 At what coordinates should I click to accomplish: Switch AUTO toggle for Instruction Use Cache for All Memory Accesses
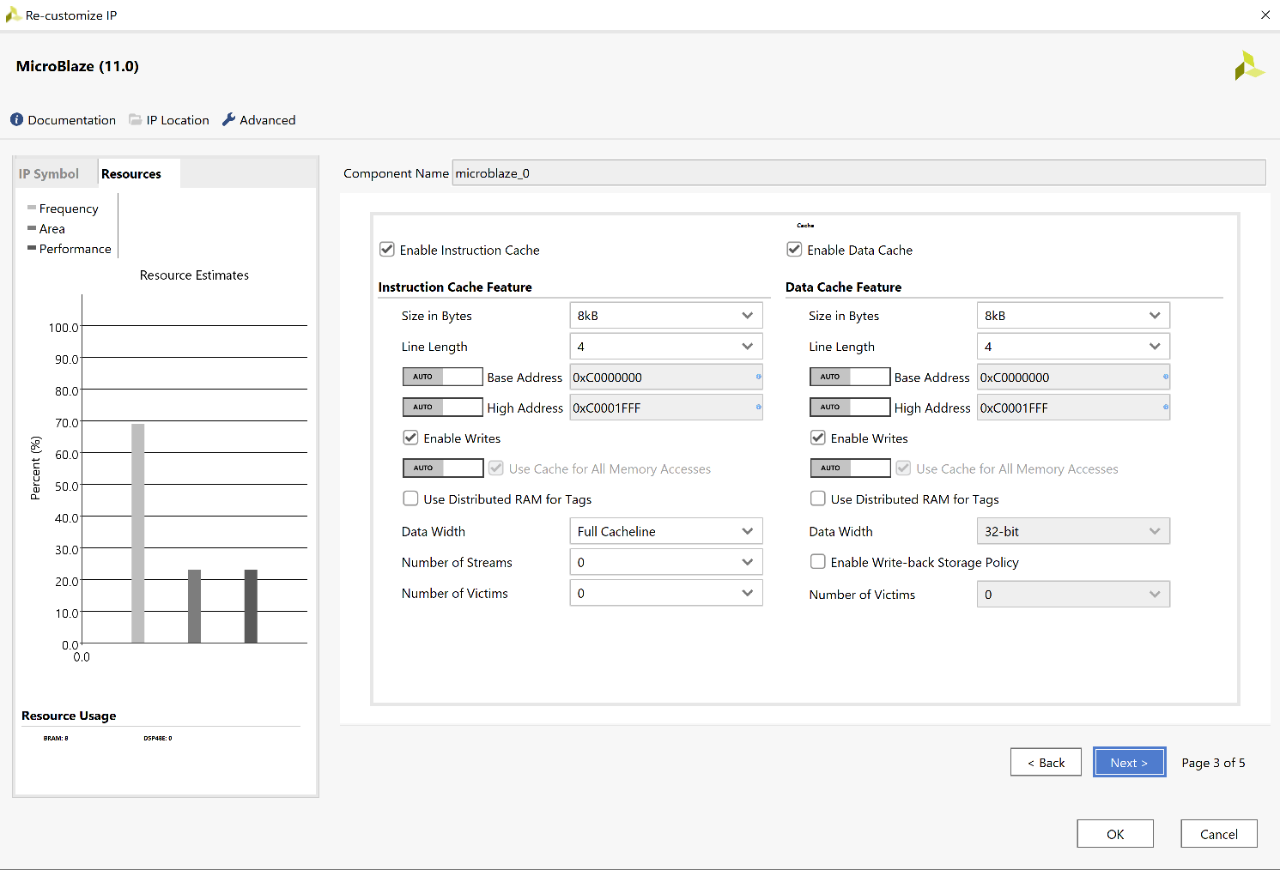pos(442,468)
